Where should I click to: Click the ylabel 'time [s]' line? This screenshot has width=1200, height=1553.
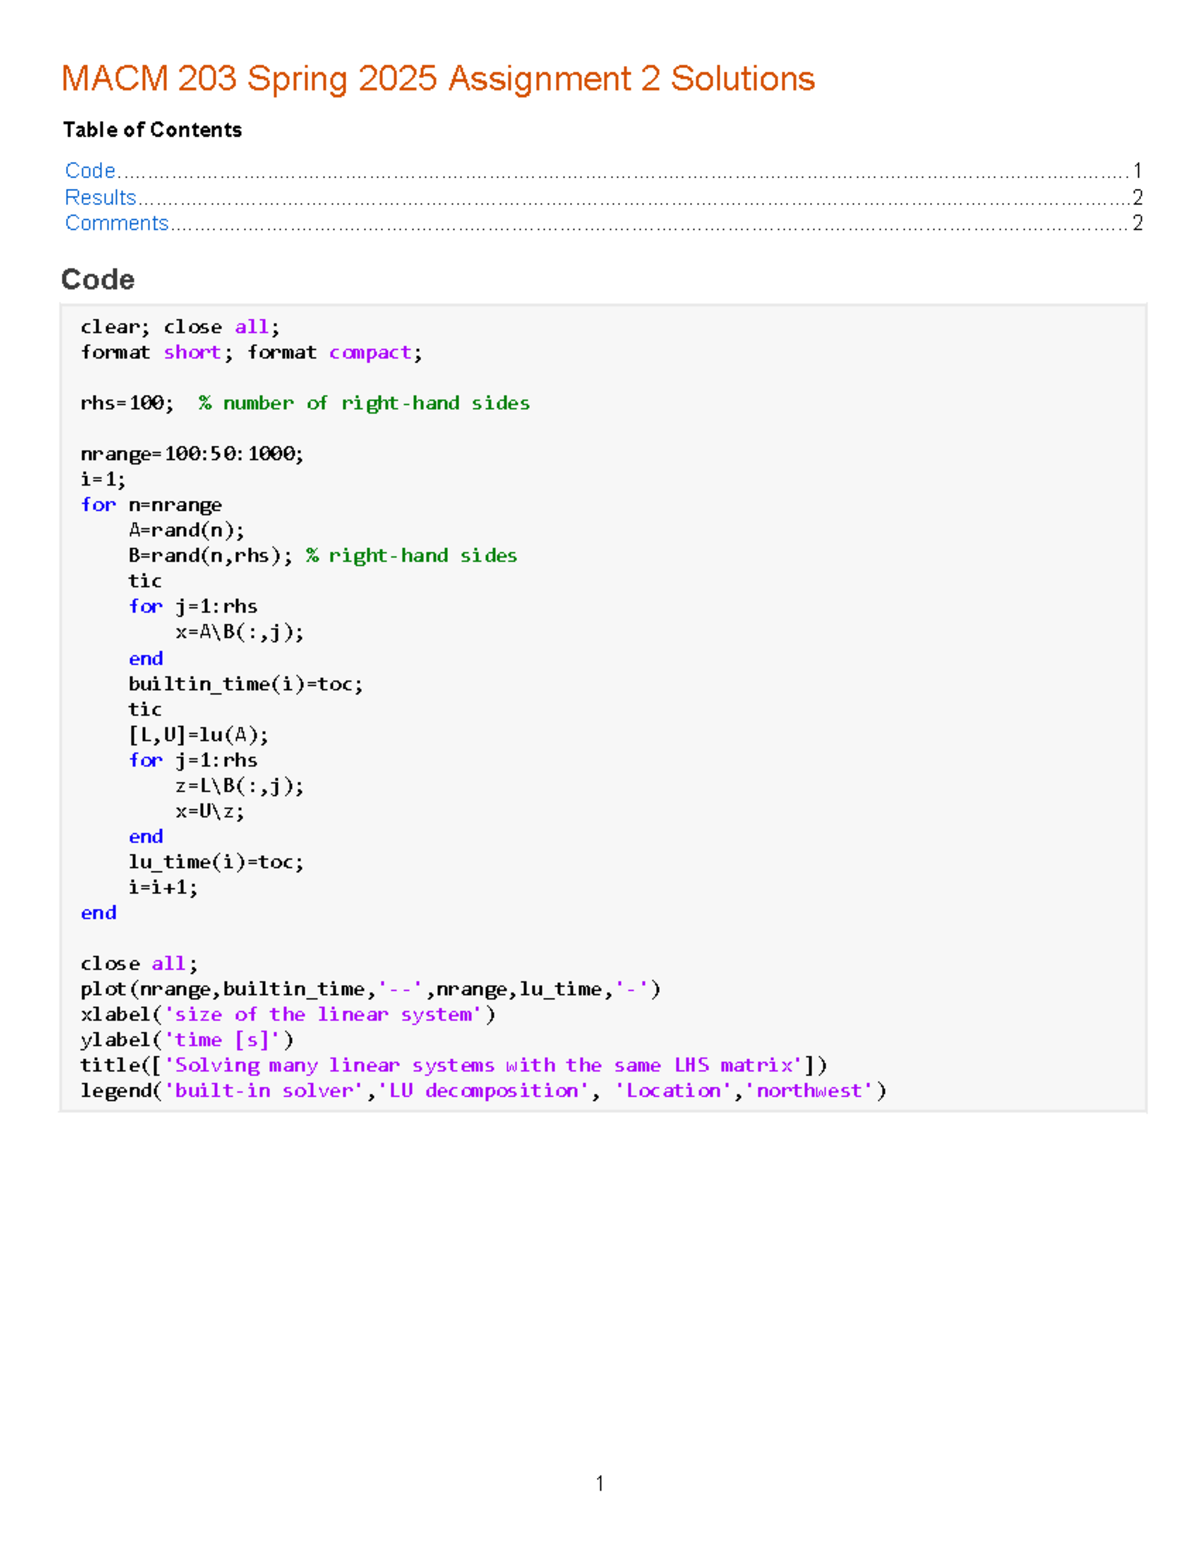click(187, 1040)
